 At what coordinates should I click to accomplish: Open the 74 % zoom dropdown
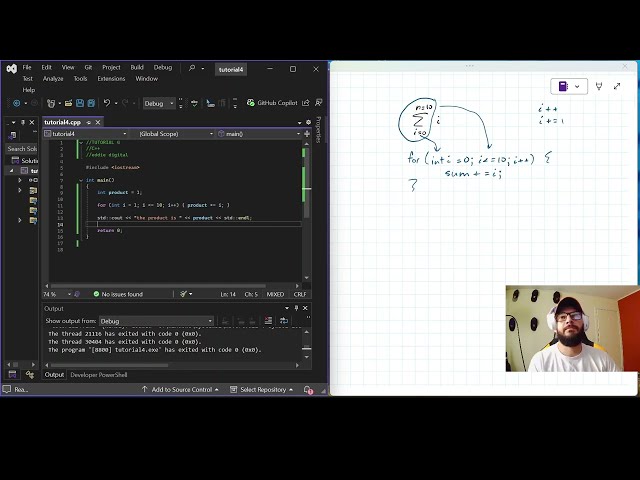click(x=57, y=294)
